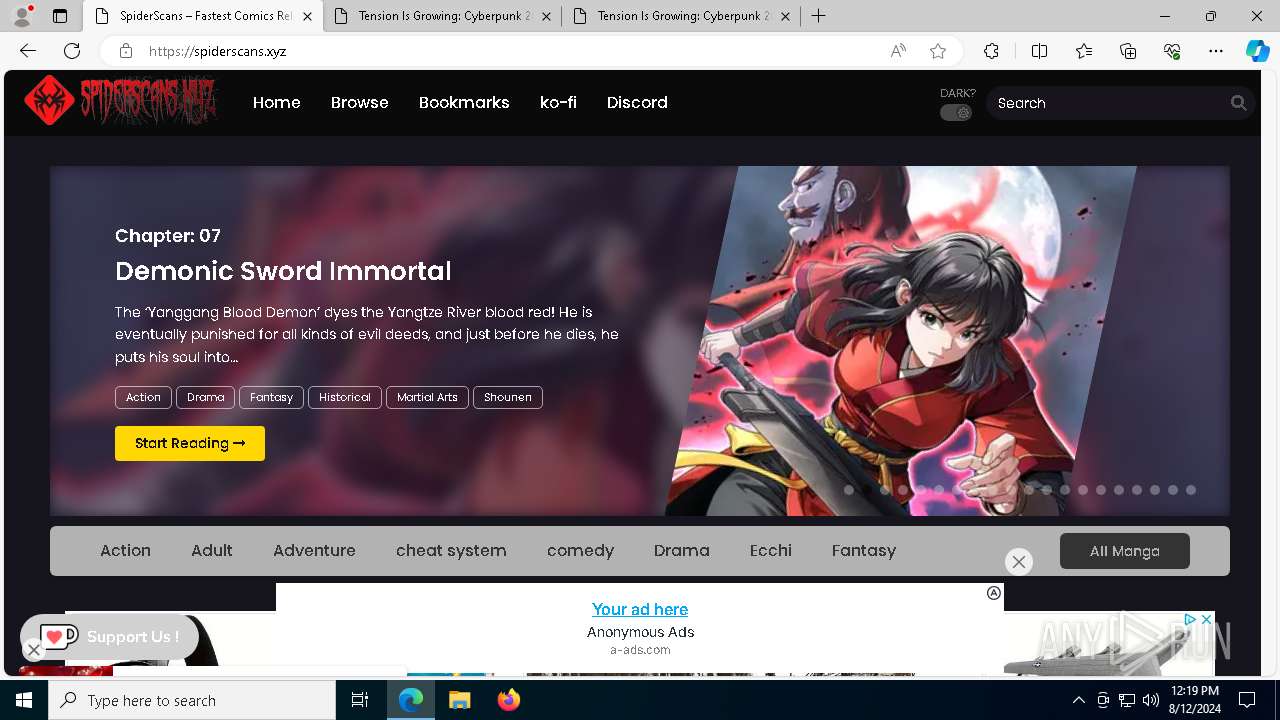Click the address bar URL
Screen dimensions: 1280x720
coord(218,51)
